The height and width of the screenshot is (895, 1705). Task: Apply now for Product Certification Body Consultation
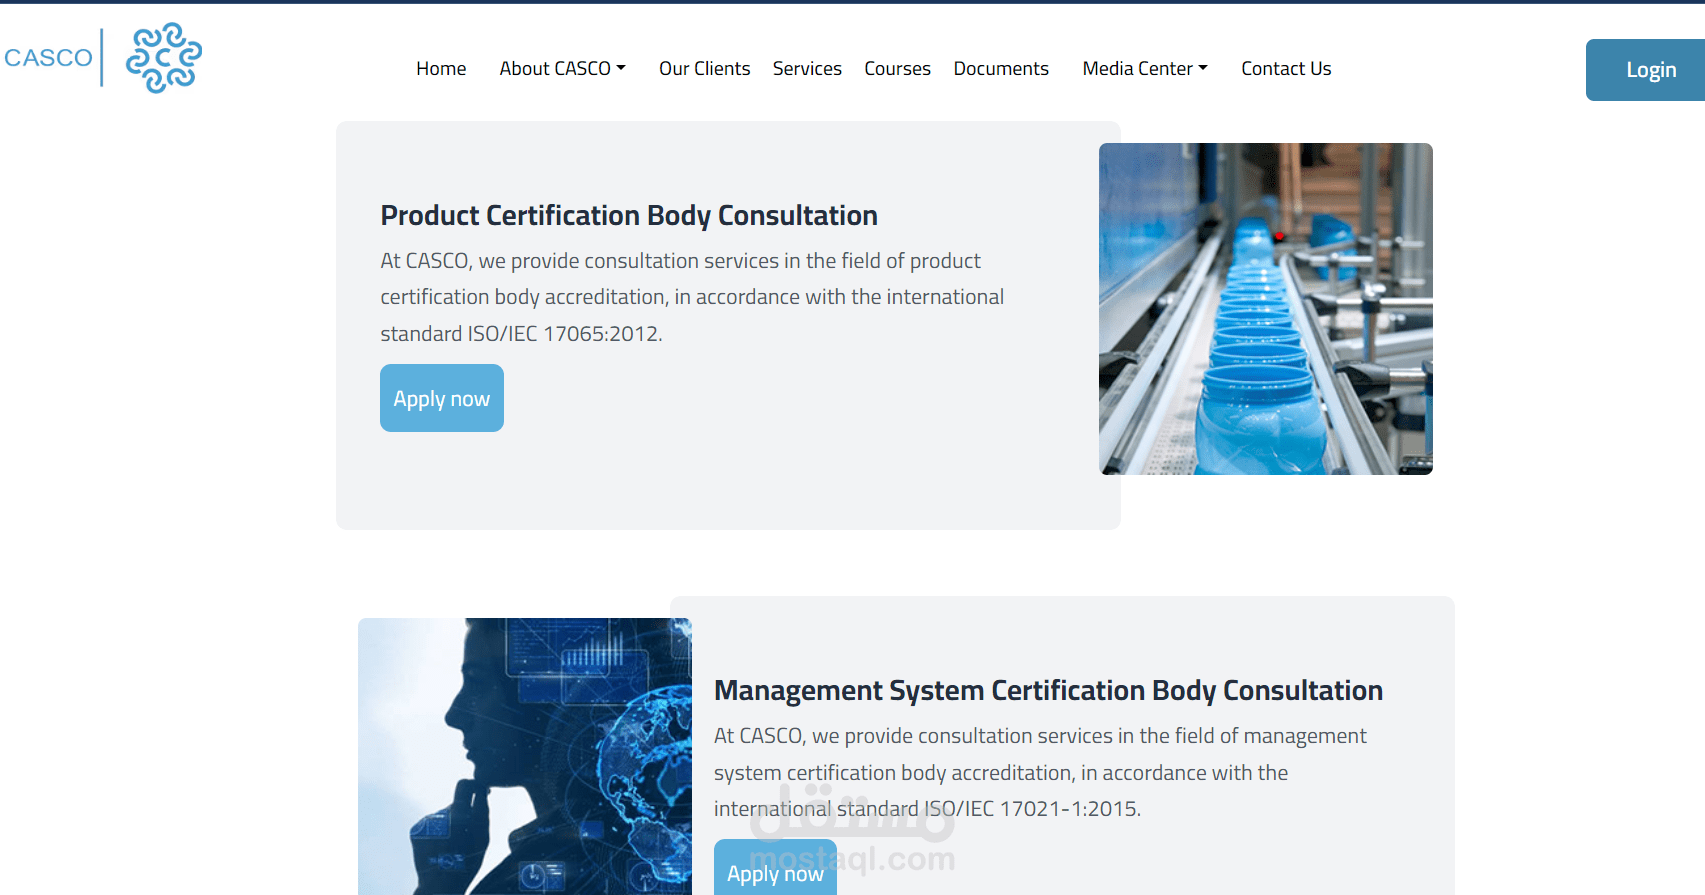[442, 398]
